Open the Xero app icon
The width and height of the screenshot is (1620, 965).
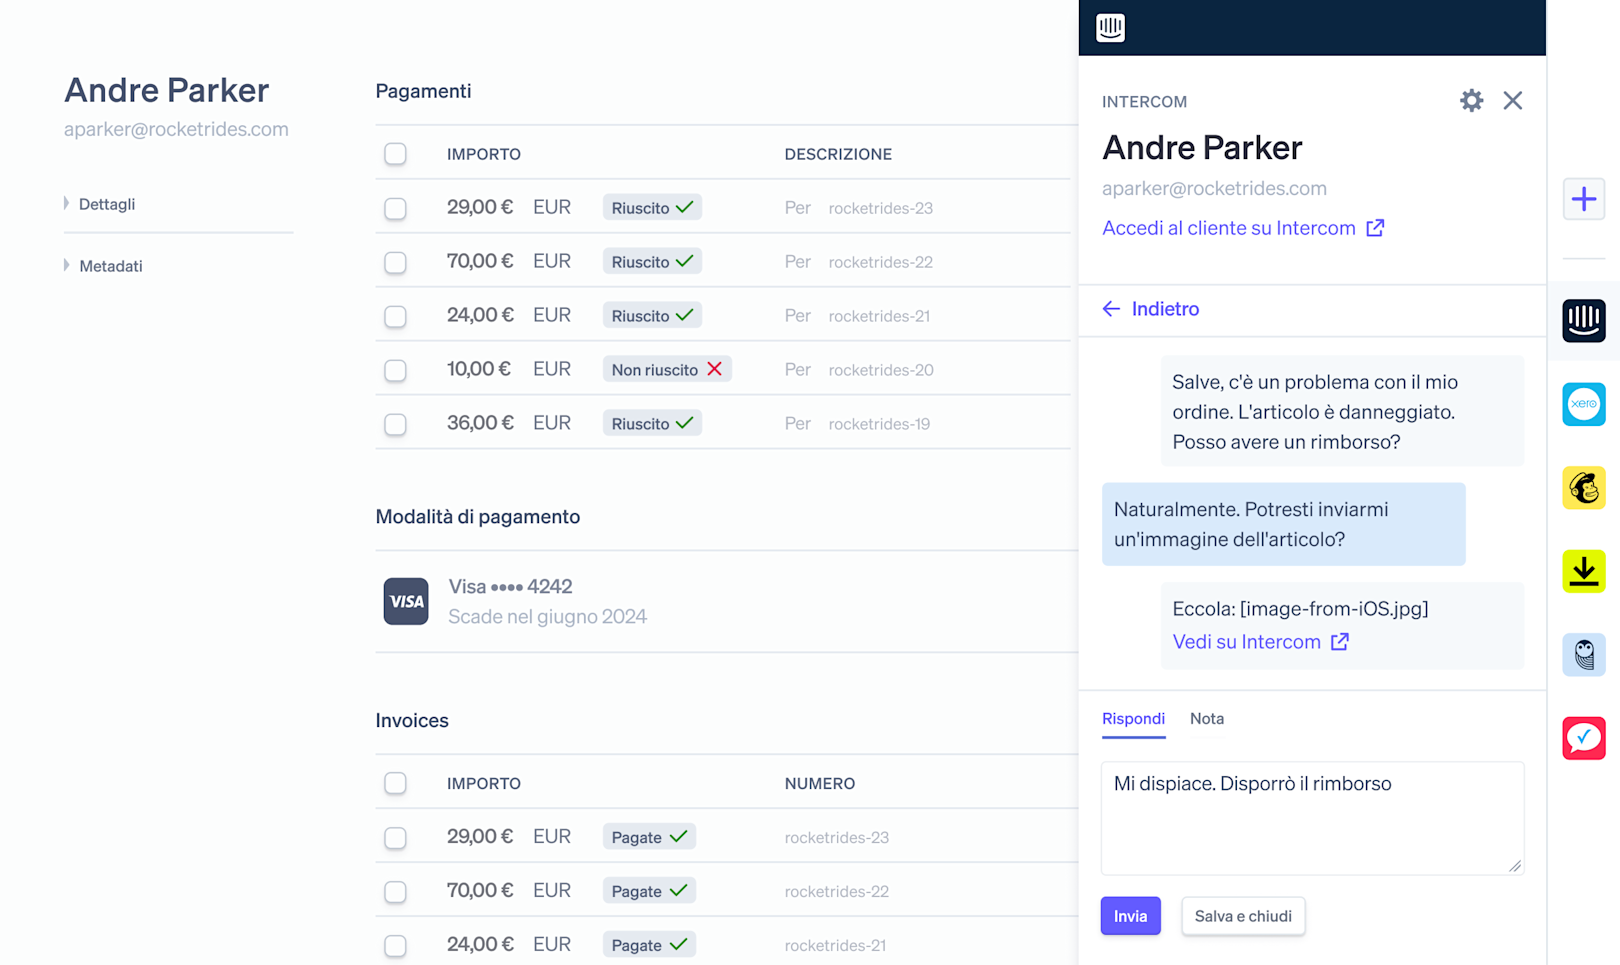(1584, 404)
